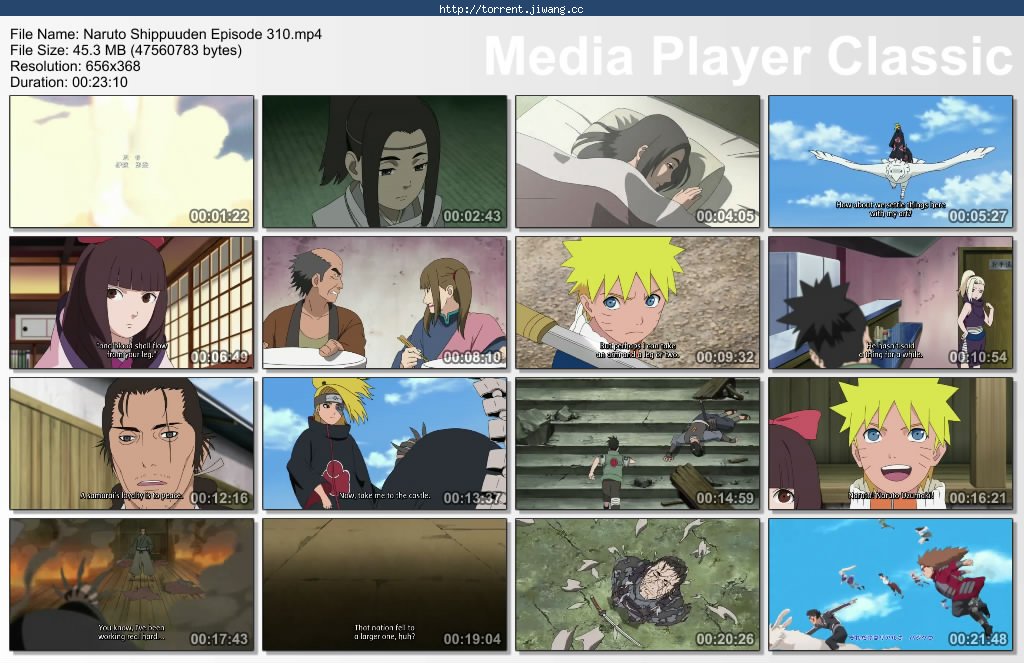
Task: Open the bird-riding frame at 00:05:27
Action: pyautogui.click(x=890, y=162)
